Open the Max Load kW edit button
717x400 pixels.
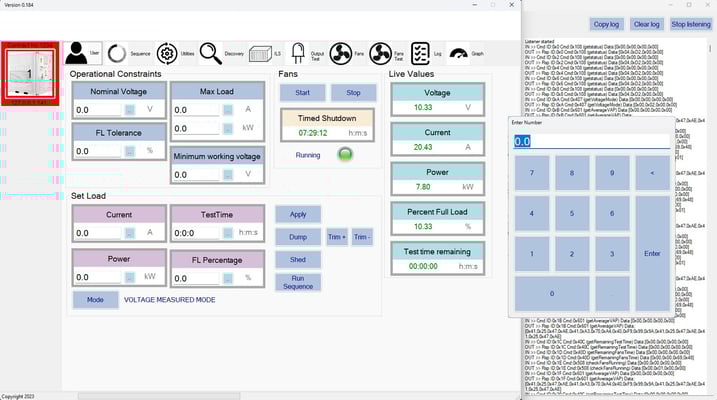click(228, 128)
